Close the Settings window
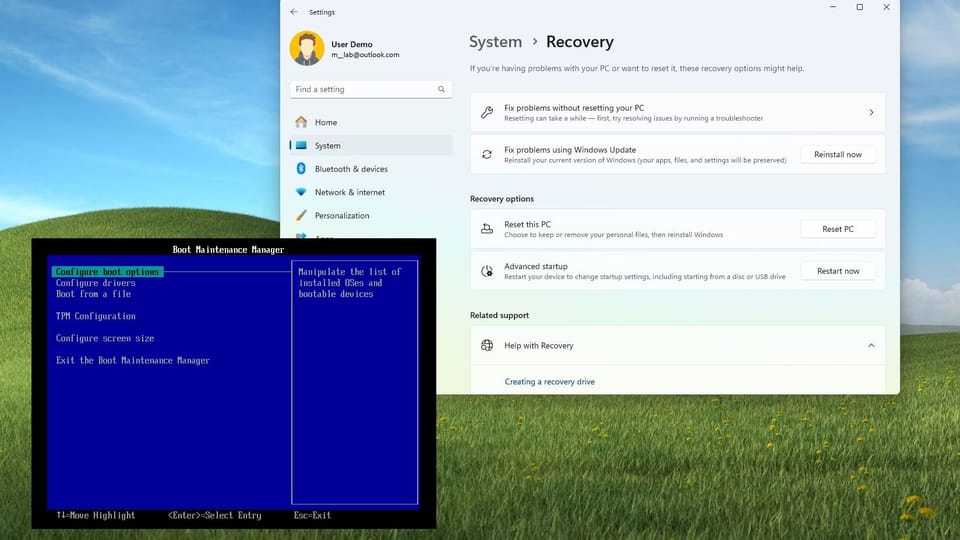 887,7
